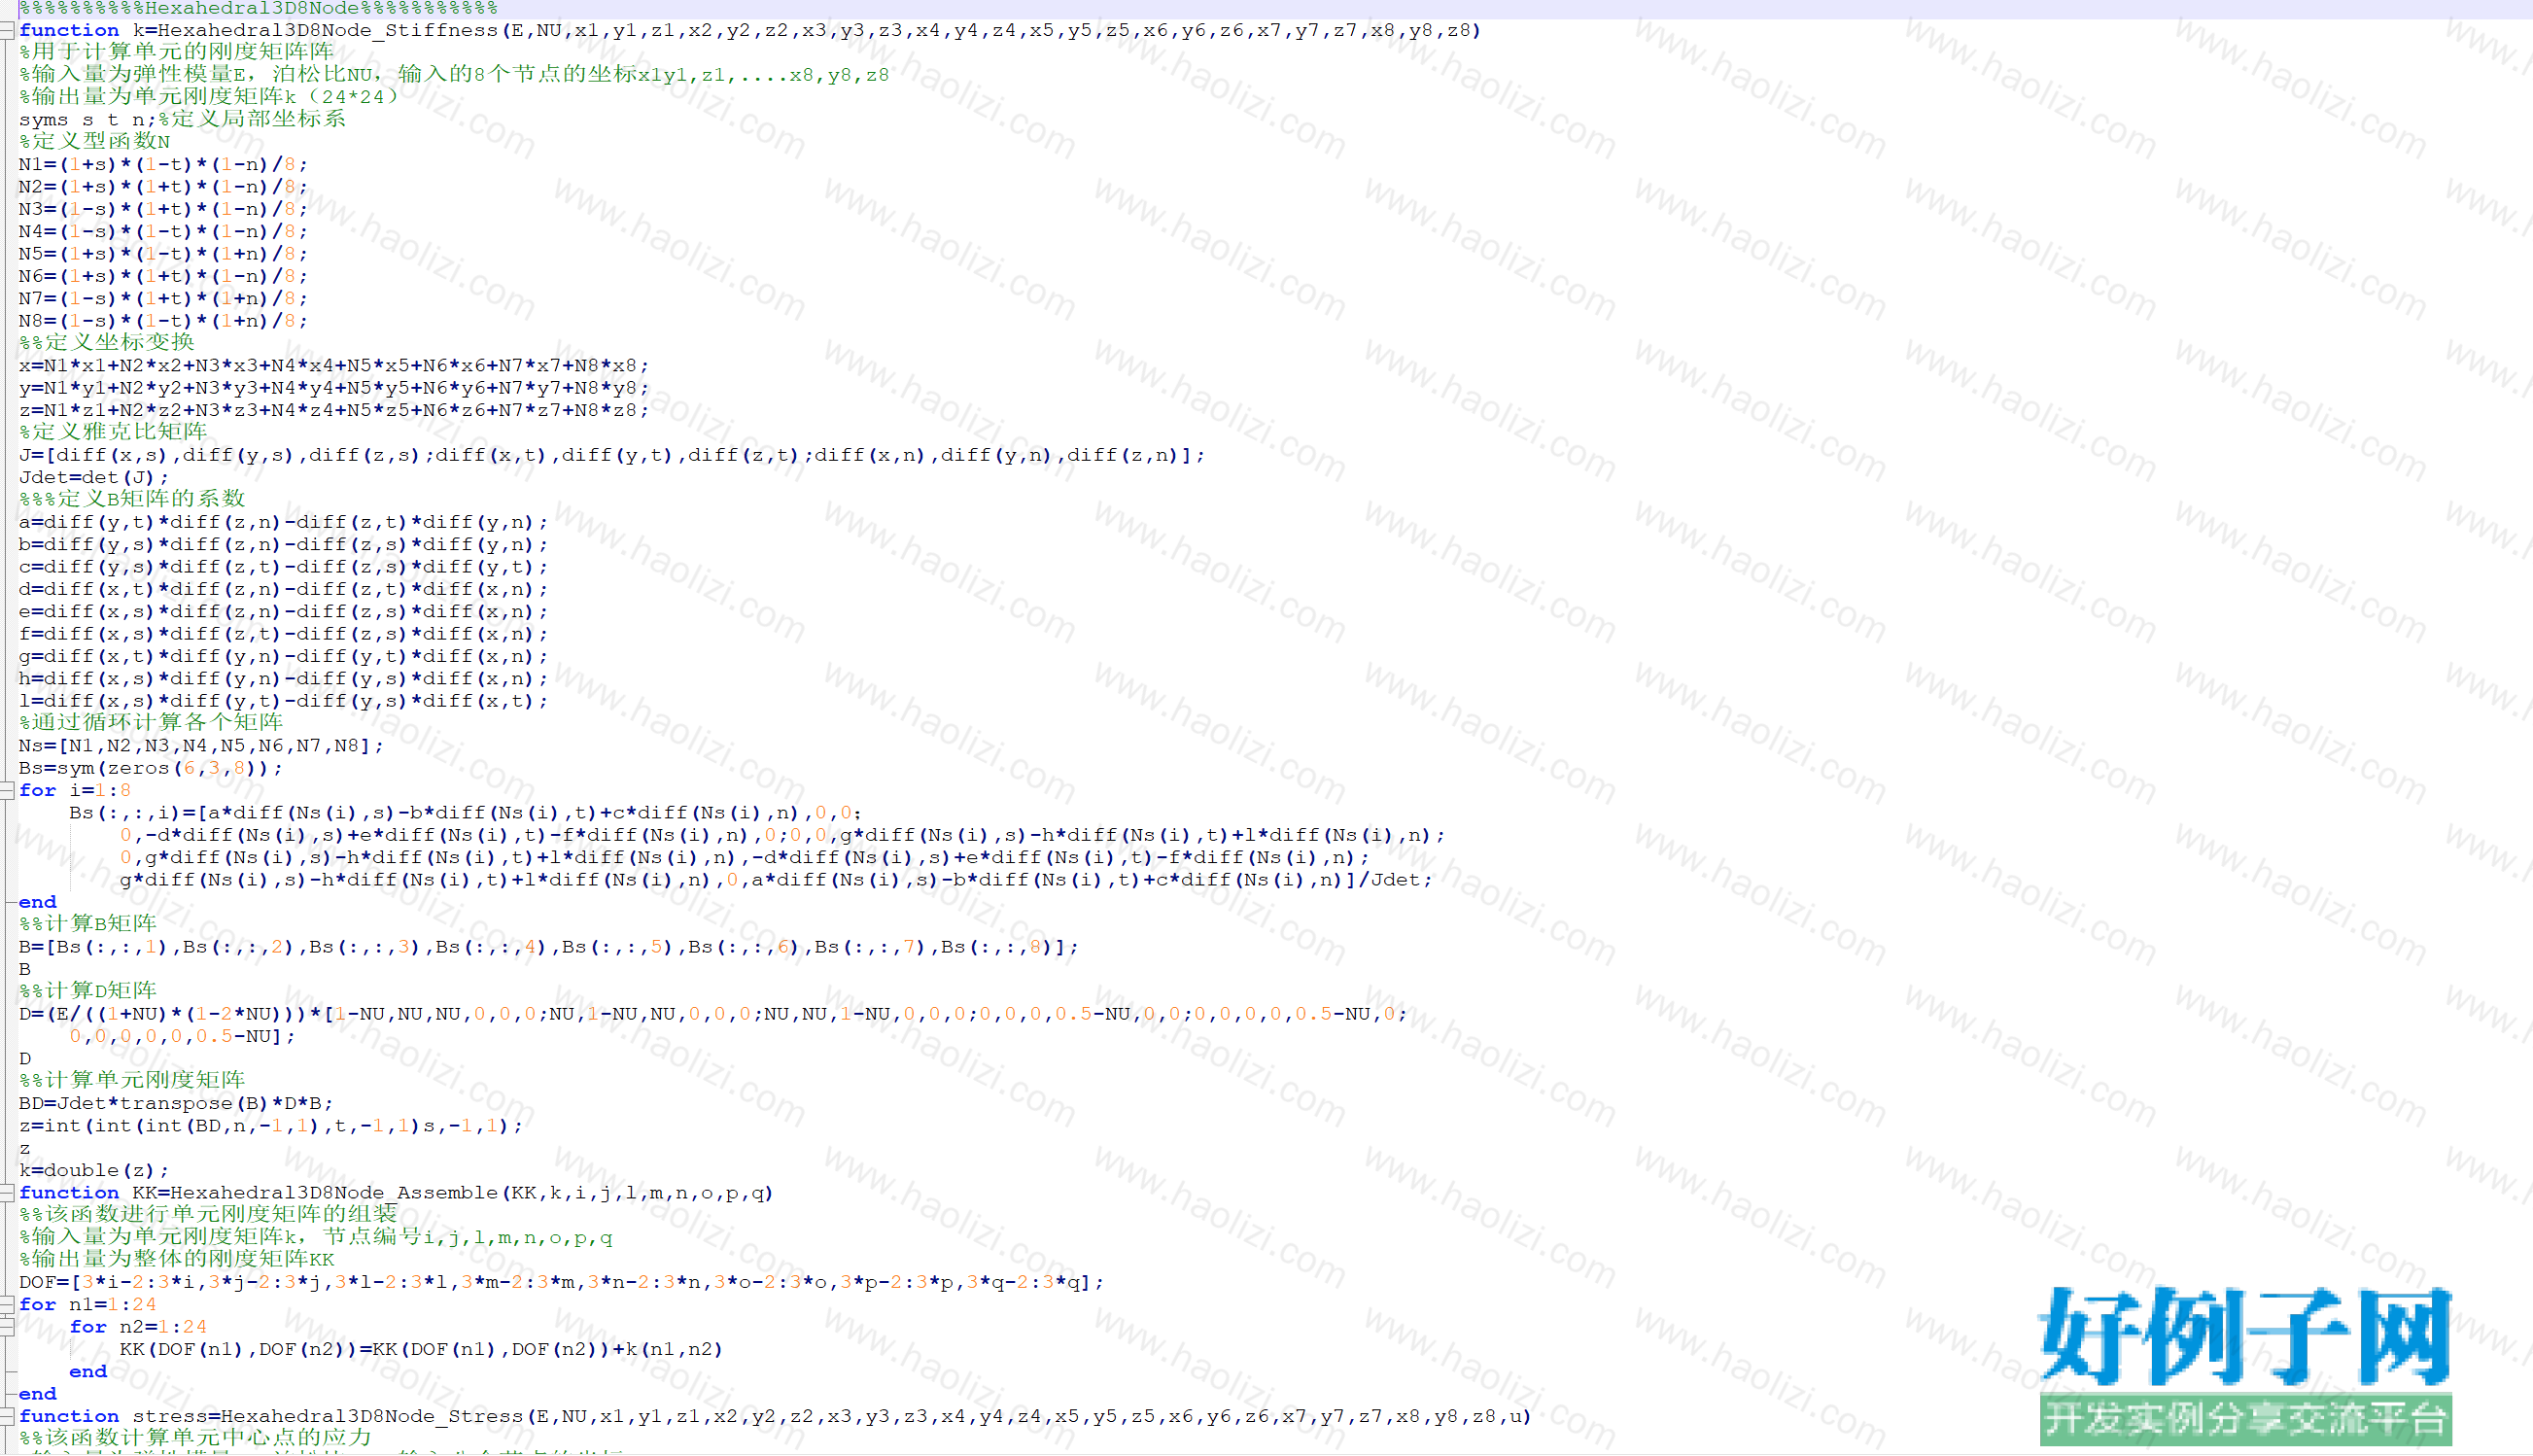This screenshot has width=2533, height=1456.
Task: Place cursor on 'N2=(1+s)*(1+t)*(1-n)/8;' line
Action: (x=163, y=187)
